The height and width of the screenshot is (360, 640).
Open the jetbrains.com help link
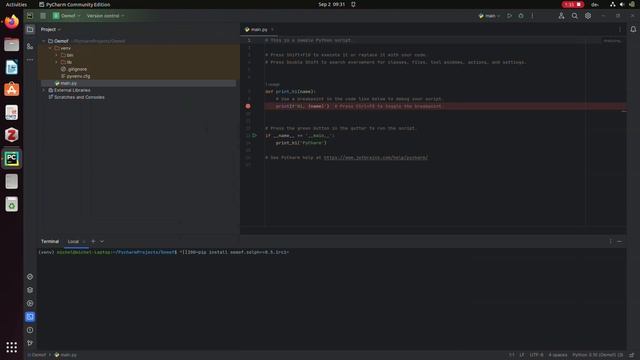click(376, 157)
